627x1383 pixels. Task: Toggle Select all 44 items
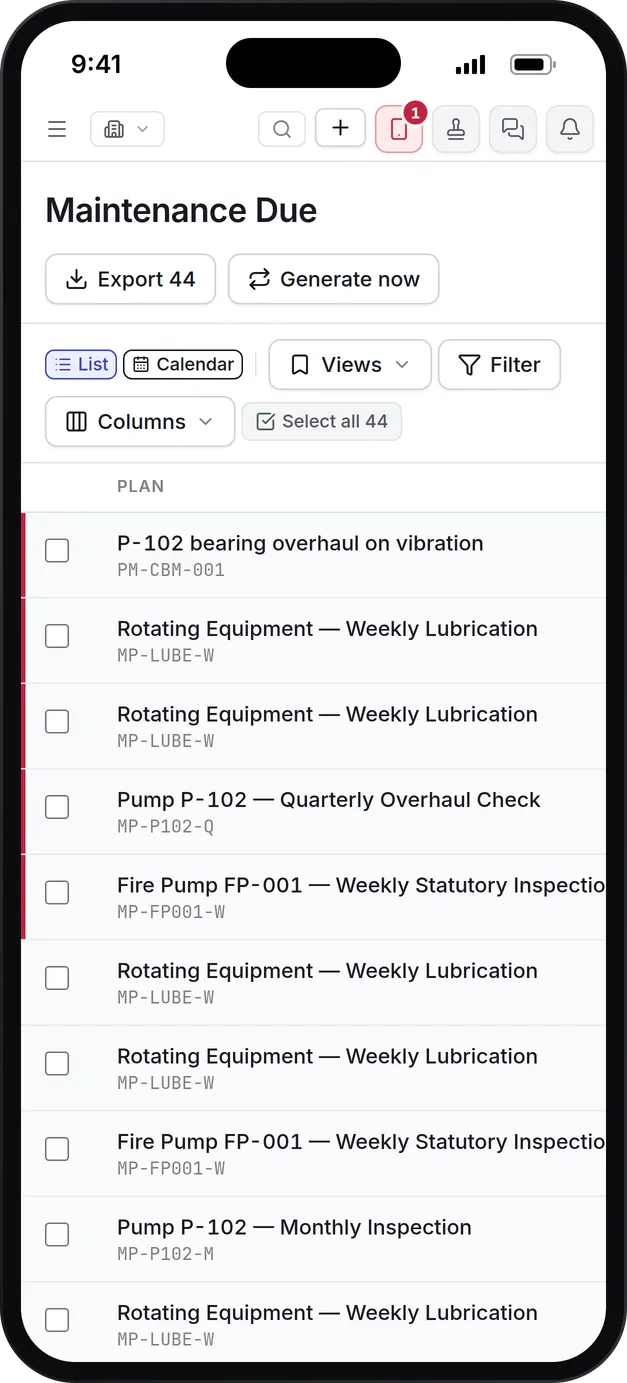(x=322, y=422)
